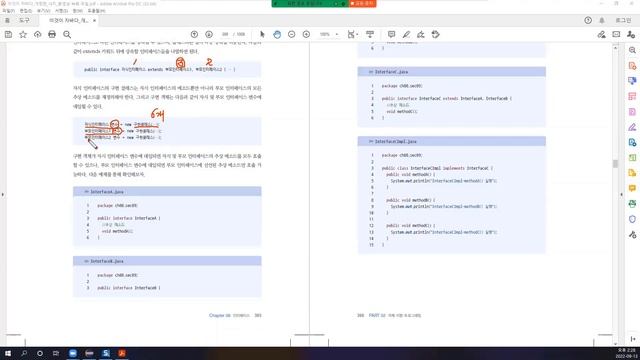Image resolution: width=640 pixels, height=360 pixels.
Task: Open Organize Pages tool in right pane
Action: (x=632, y=96)
